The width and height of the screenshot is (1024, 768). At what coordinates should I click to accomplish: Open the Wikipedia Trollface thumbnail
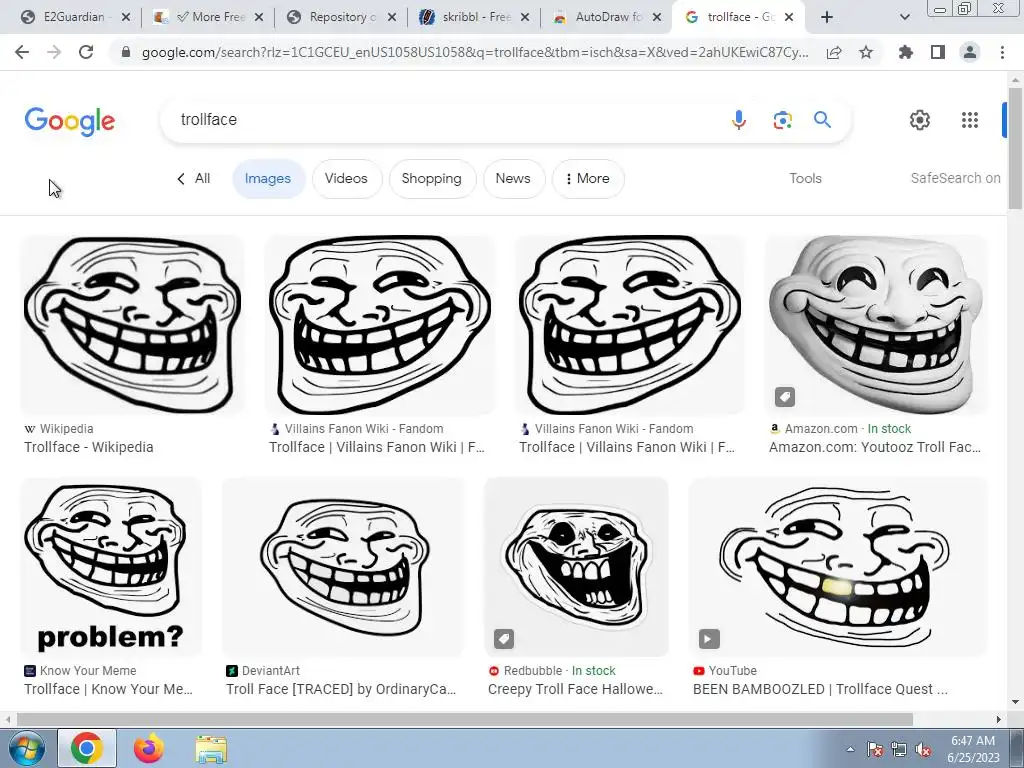(133, 325)
